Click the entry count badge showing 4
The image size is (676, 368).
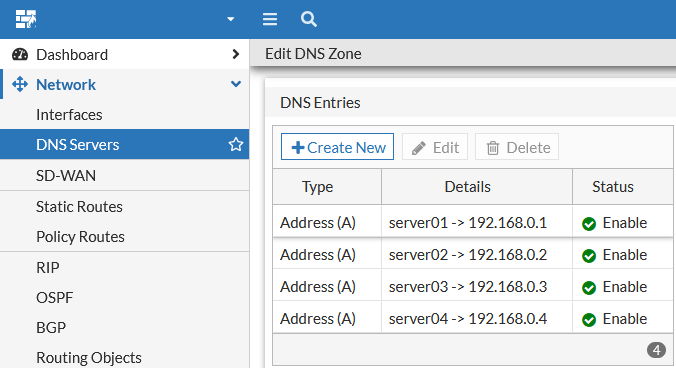tap(656, 350)
